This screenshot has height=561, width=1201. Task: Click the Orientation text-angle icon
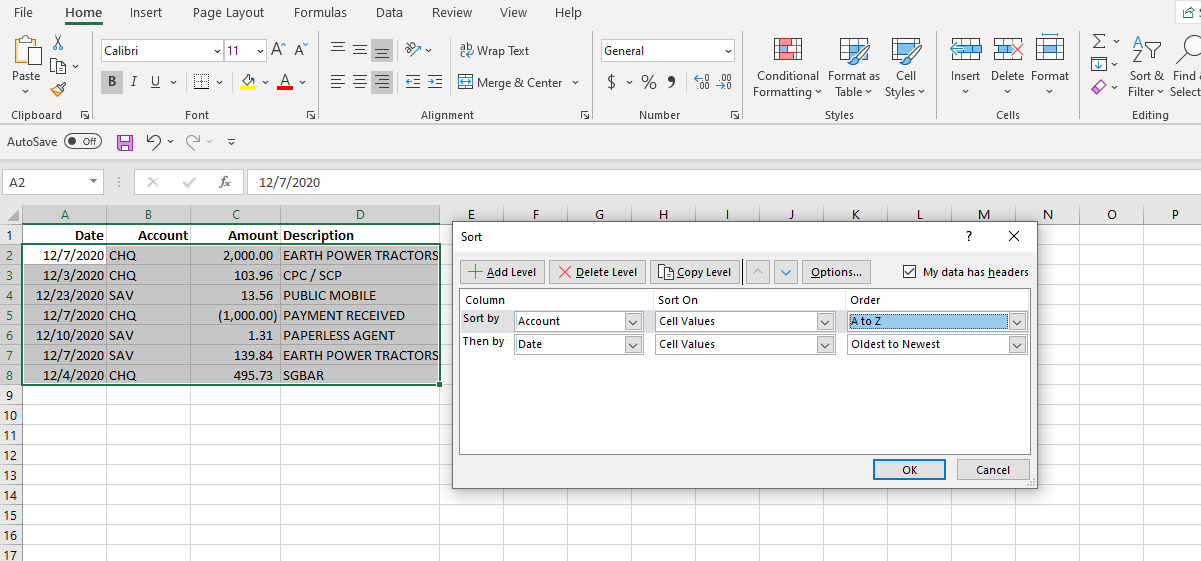pyautogui.click(x=413, y=50)
